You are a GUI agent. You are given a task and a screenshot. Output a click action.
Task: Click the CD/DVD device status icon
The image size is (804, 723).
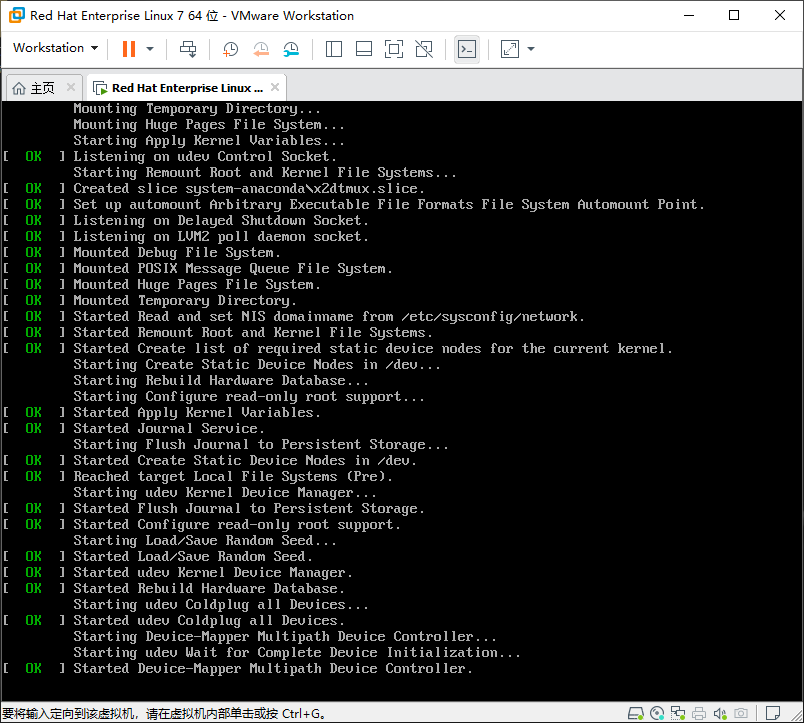(x=658, y=712)
